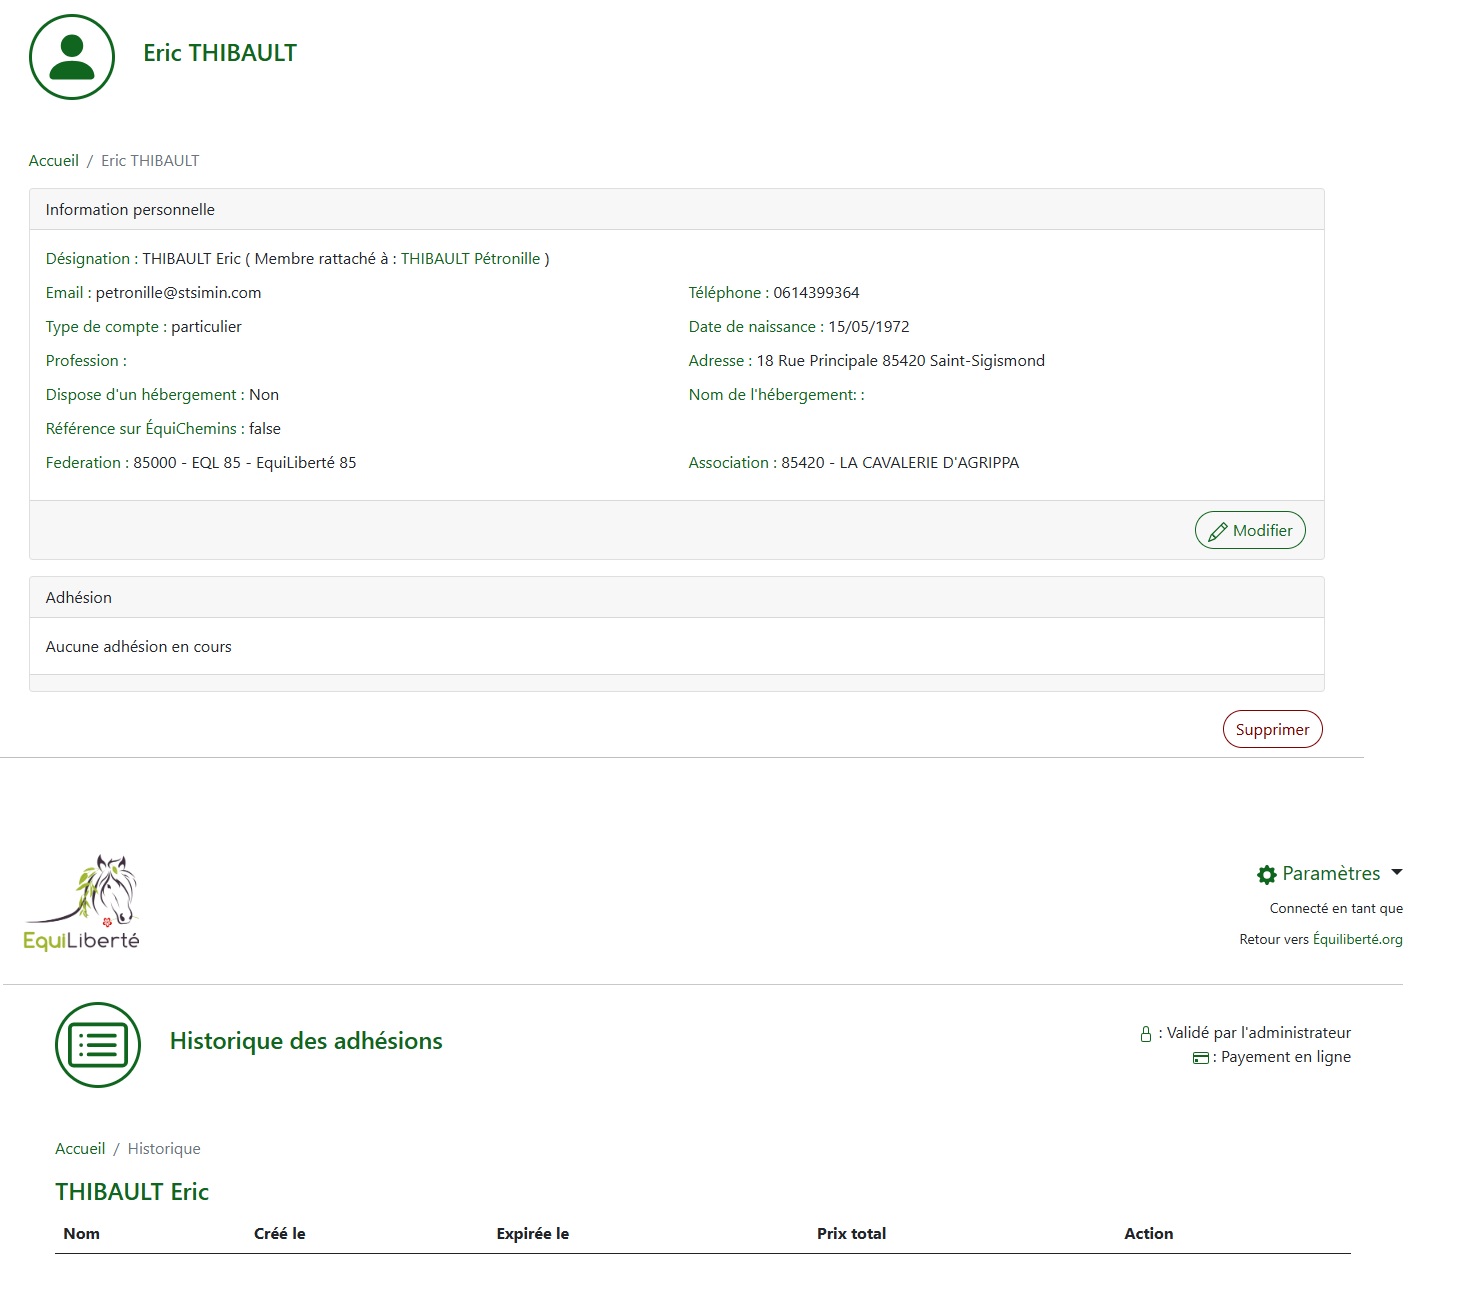Image resolution: width=1457 pixels, height=1314 pixels.
Task: Open the Paramètres menu
Action: [1331, 874]
